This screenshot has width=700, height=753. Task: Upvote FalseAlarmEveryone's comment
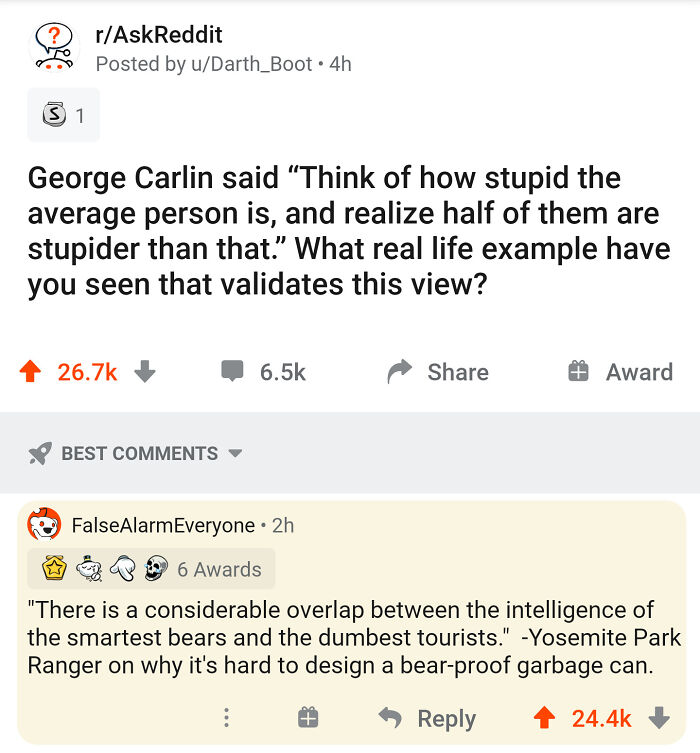[x=544, y=718]
